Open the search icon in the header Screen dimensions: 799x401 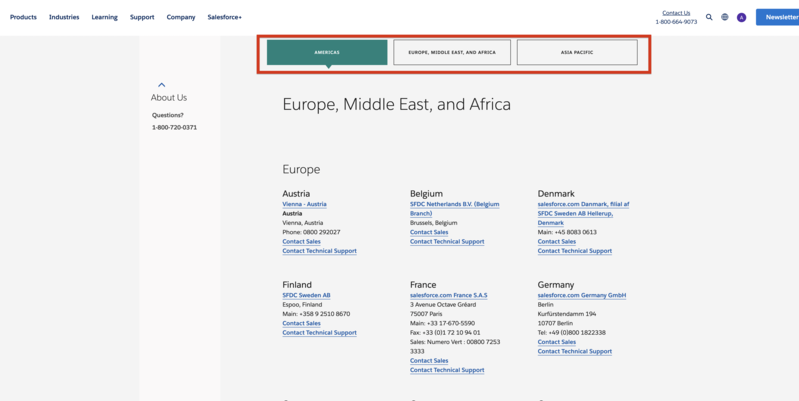tap(709, 17)
